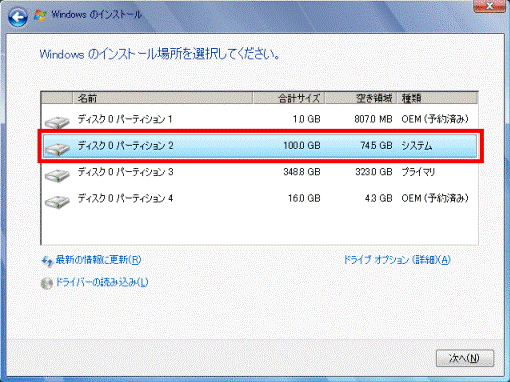Sort list by 種類 column header
Screen dimensions: 510x382
[437, 98]
